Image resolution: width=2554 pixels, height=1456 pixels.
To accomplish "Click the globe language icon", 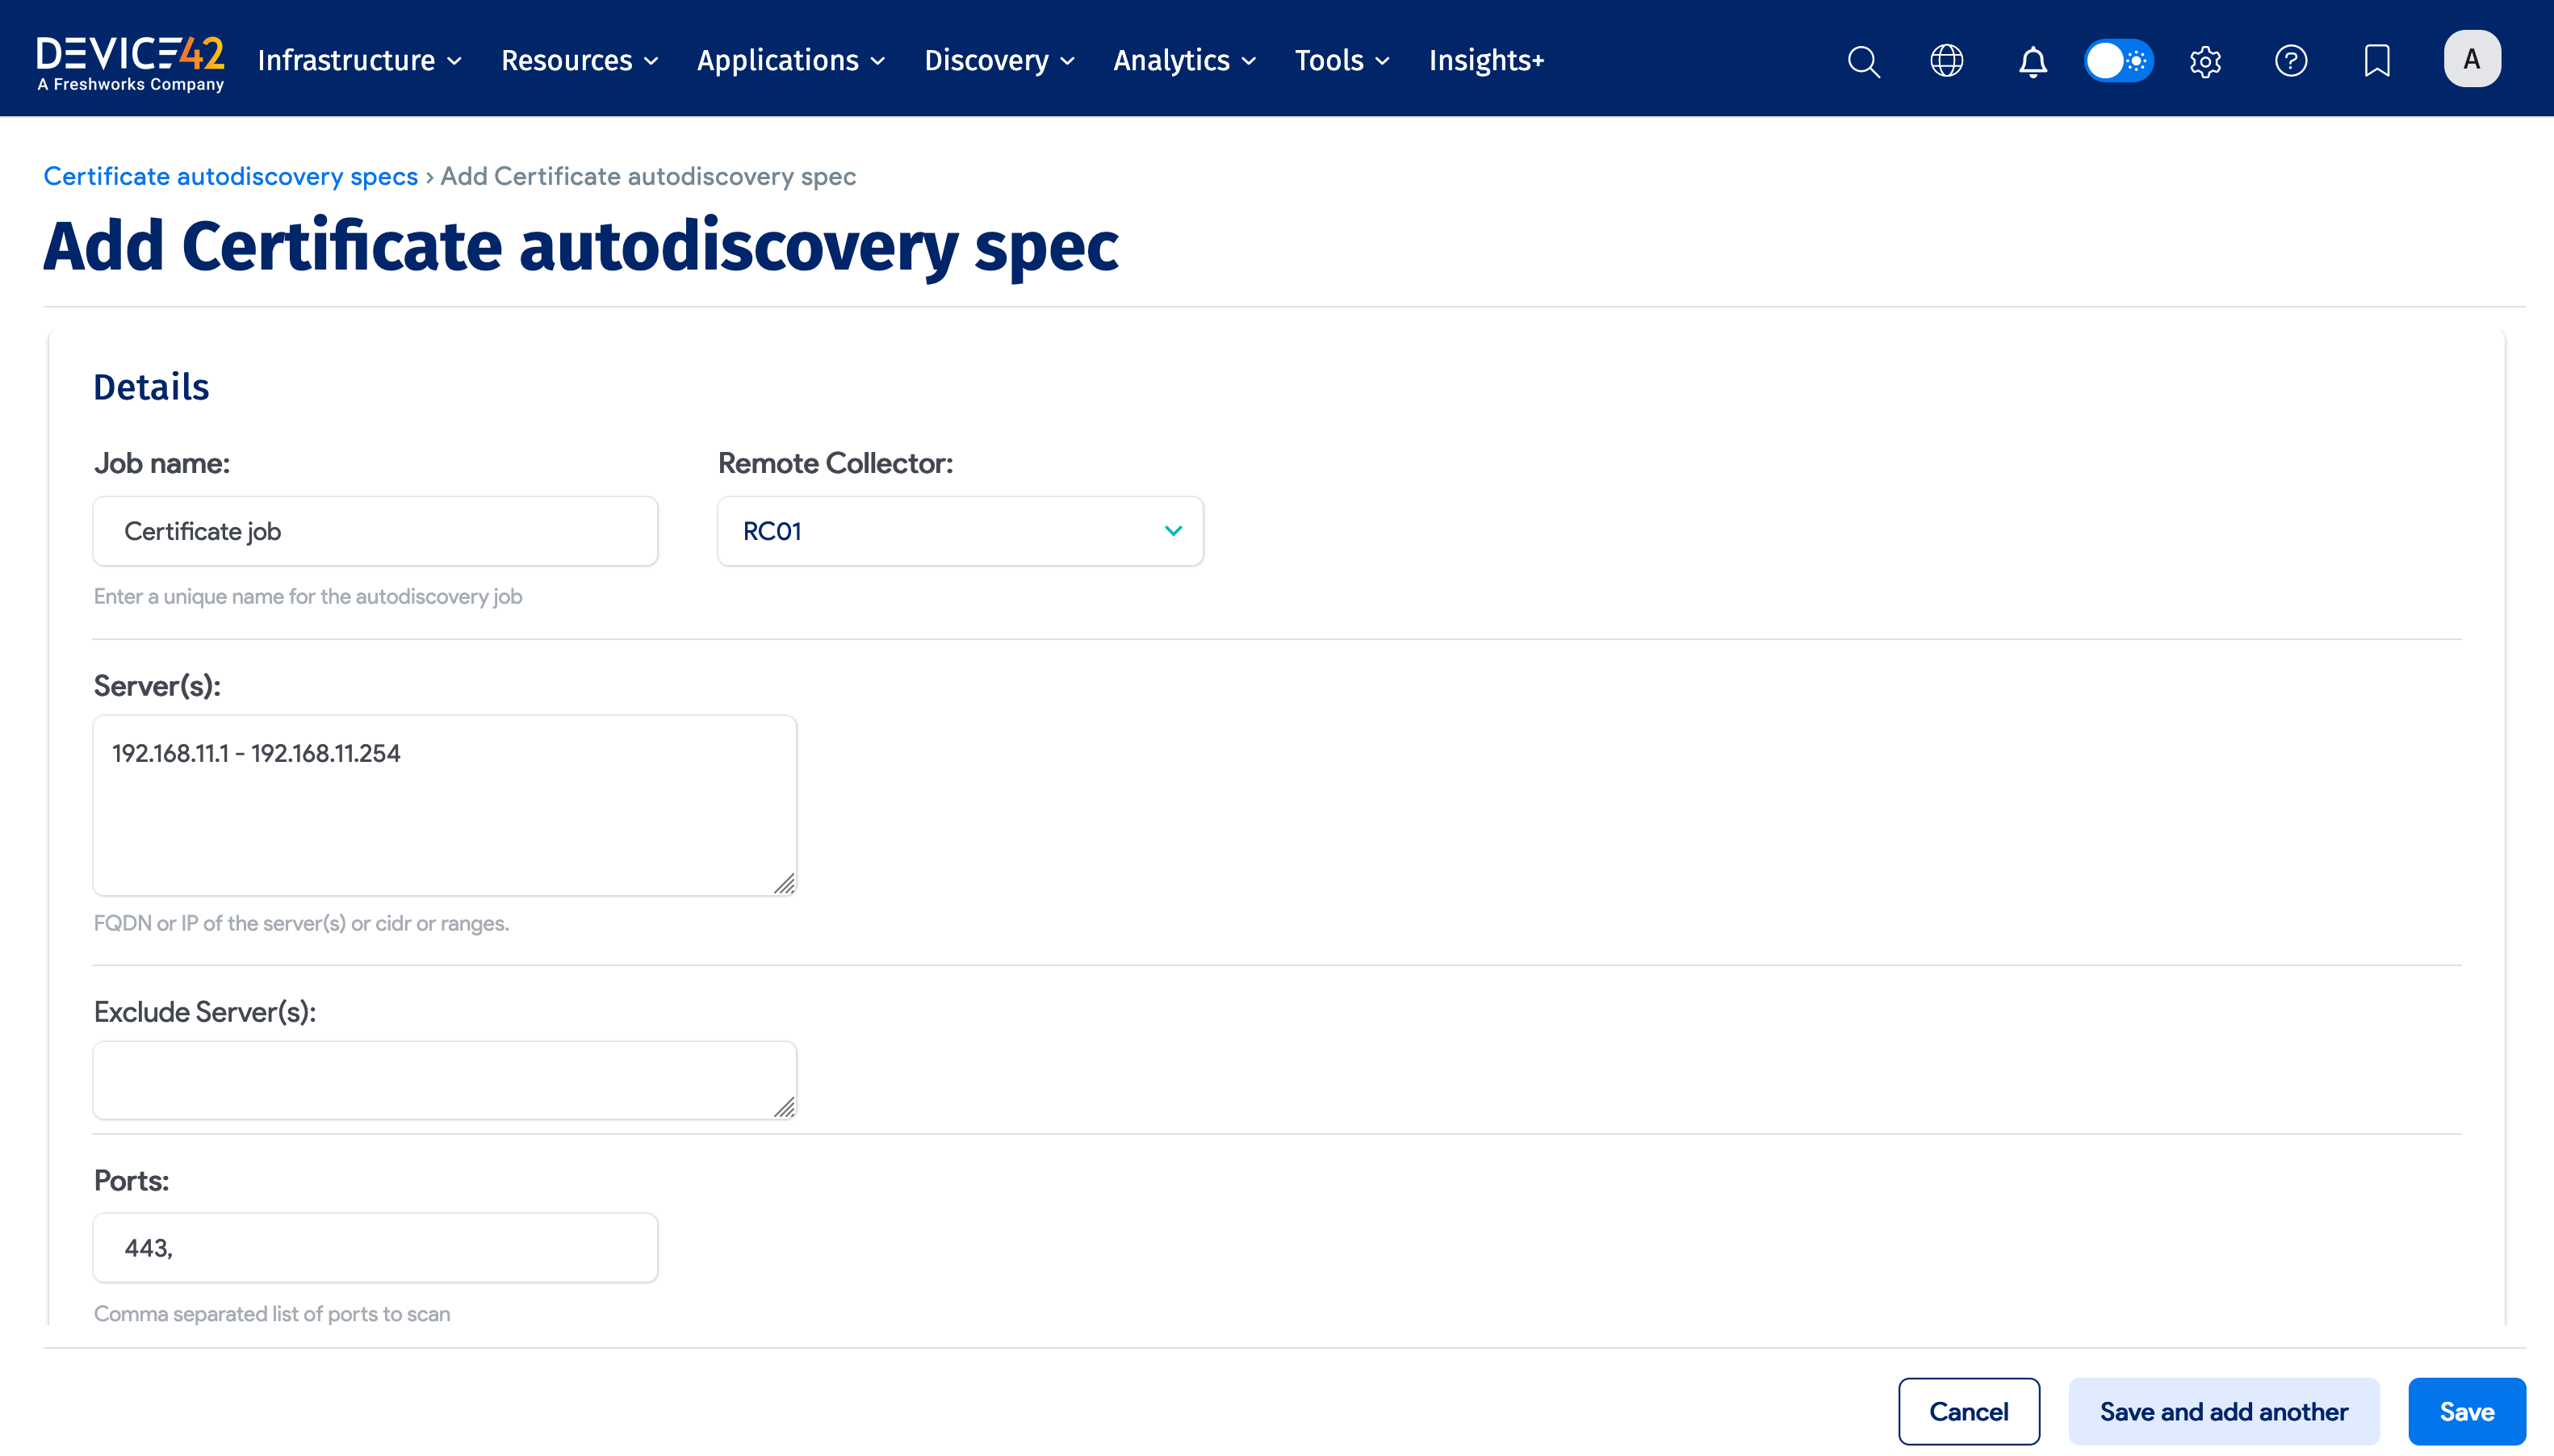I will (x=1946, y=61).
